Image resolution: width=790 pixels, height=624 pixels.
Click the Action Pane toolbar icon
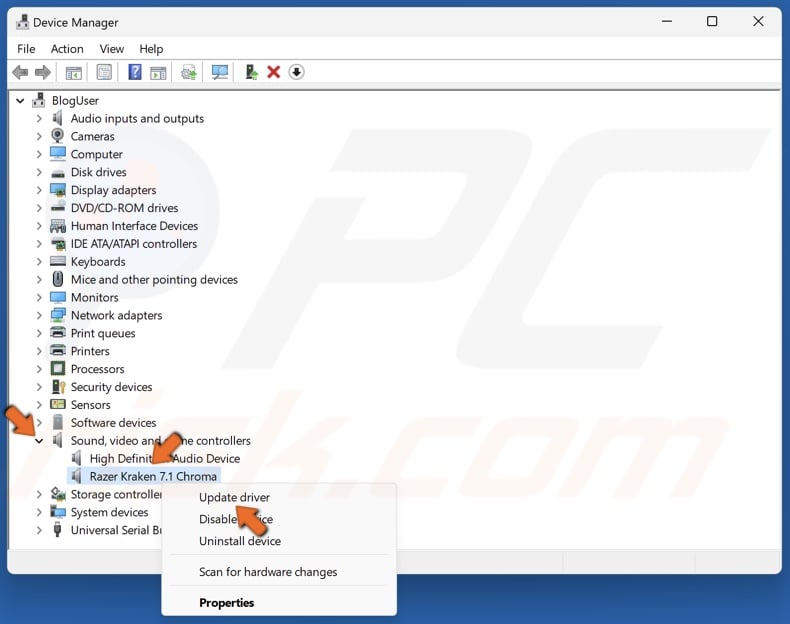pos(158,73)
